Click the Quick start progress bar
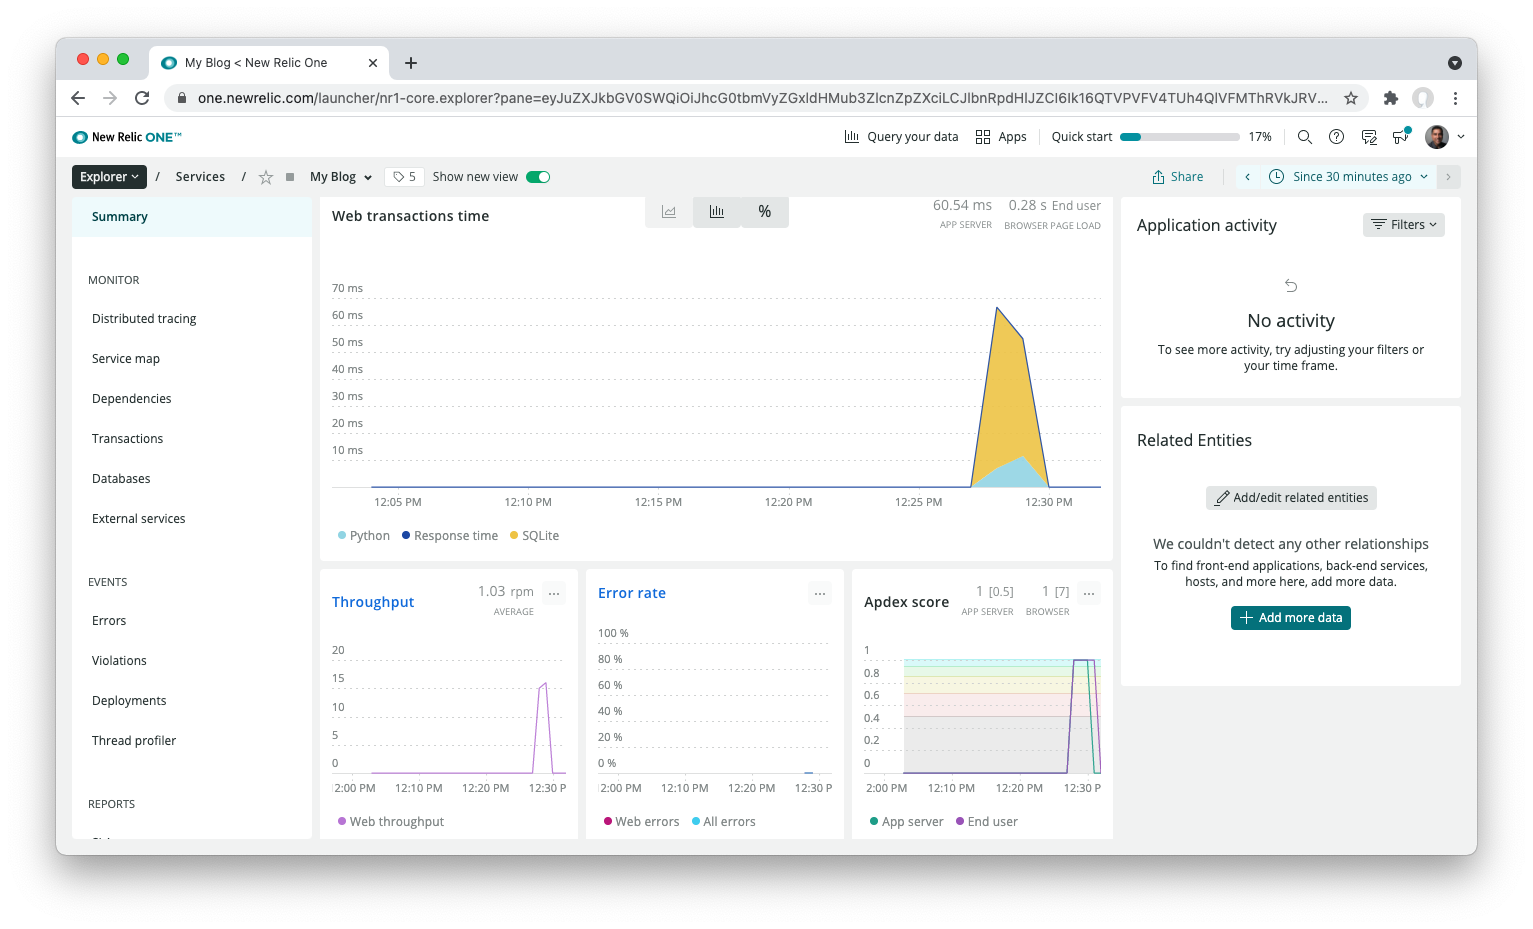This screenshot has height=929, width=1533. (1179, 137)
